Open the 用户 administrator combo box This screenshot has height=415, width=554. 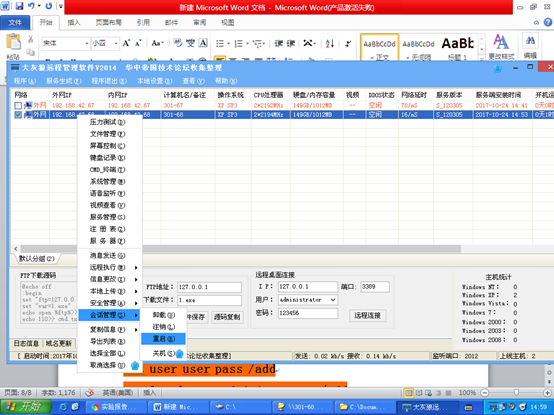(x=308, y=300)
